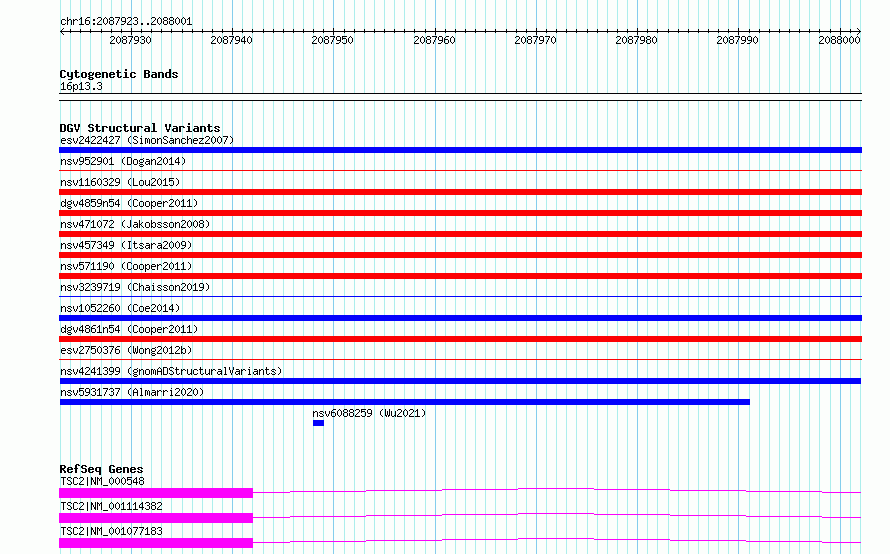Click ruler position 2088000
Image resolution: width=890 pixels, height=554 pixels.
pyautogui.click(x=839, y=40)
